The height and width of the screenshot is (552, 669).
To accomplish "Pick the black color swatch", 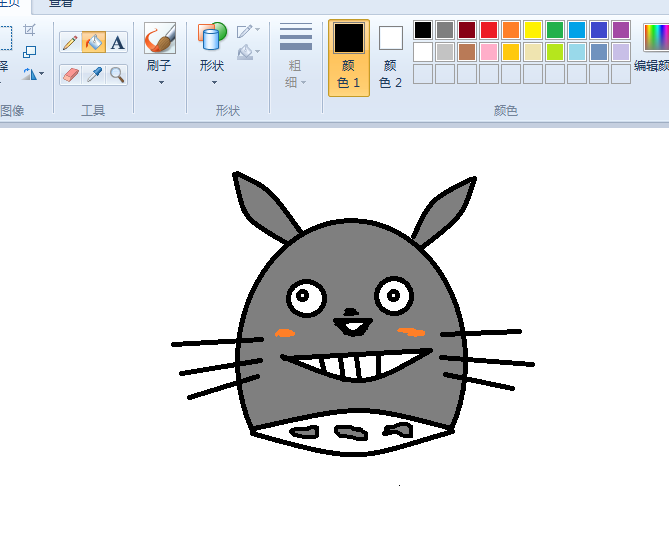I will (423, 30).
